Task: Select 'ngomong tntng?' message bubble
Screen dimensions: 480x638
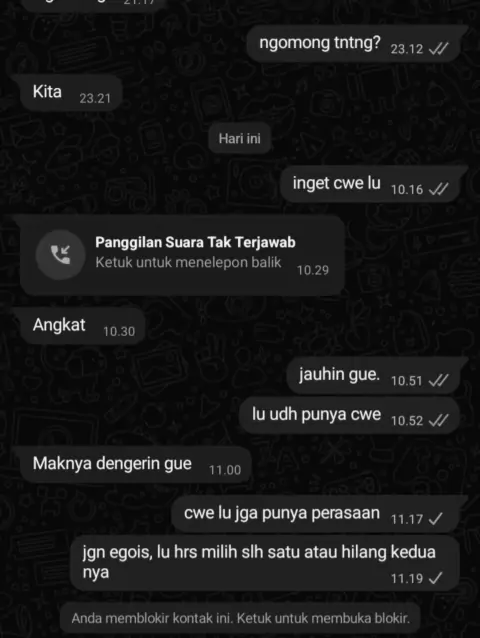Action: (x=354, y=44)
